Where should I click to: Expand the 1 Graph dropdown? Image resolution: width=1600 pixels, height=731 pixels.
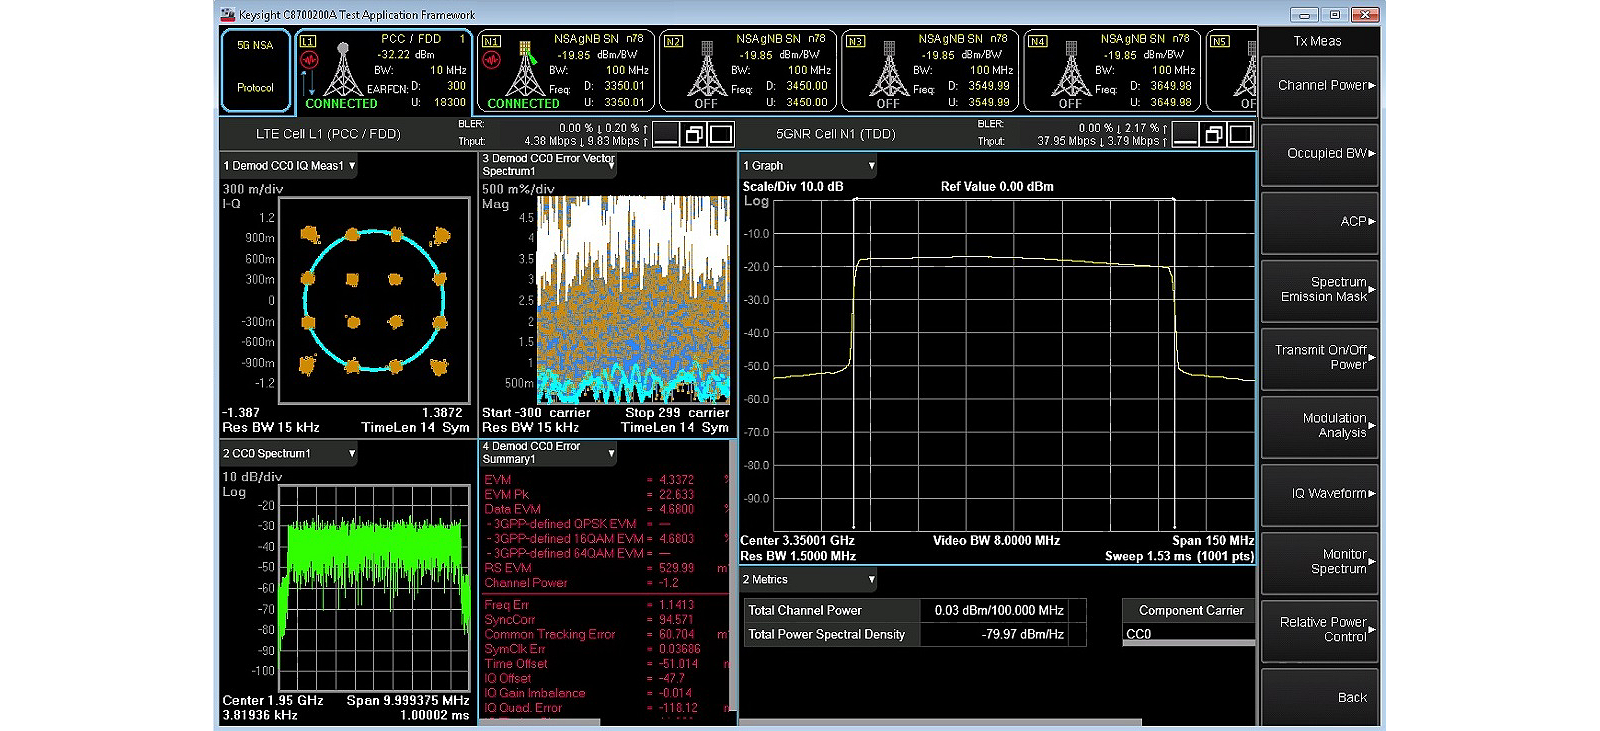tap(809, 166)
